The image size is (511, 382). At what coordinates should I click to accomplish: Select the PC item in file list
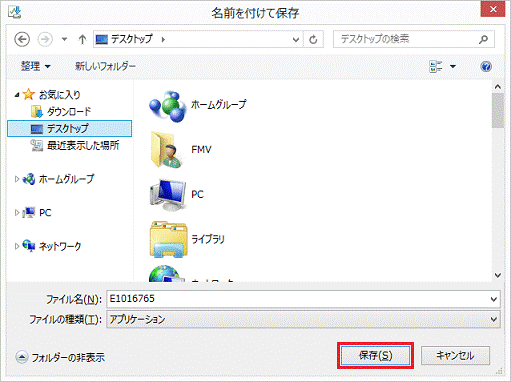click(x=177, y=195)
